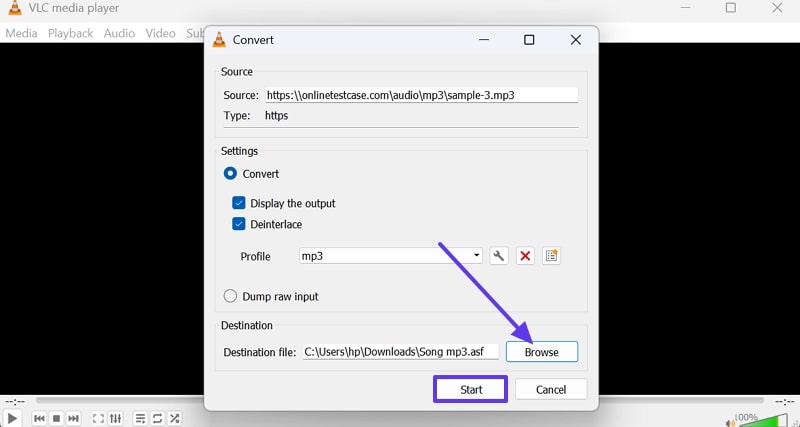Maximize the VLC media player window
The width and height of the screenshot is (800, 427).
pos(731,8)
